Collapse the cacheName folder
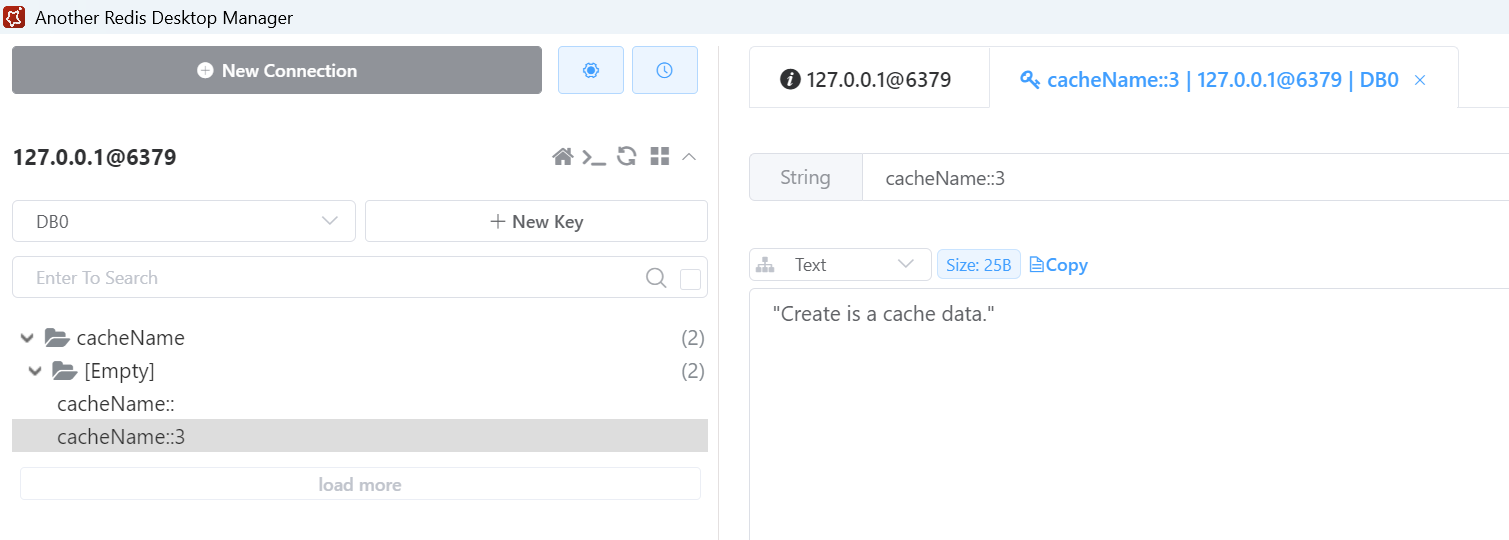 (x=27, y=338)
